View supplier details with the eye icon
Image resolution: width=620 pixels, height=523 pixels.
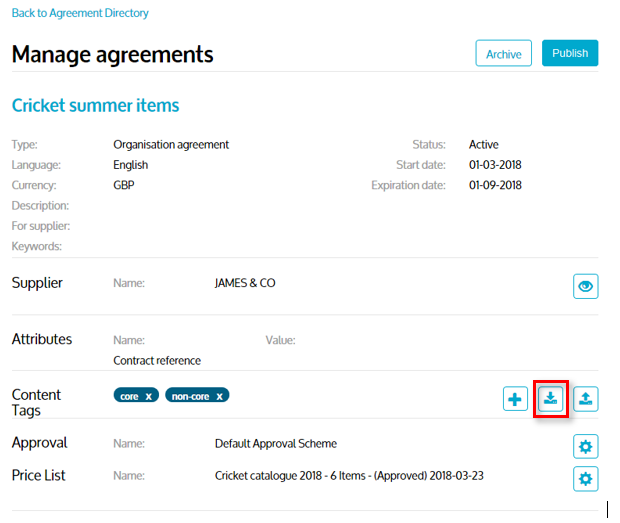[x=585, y=287]
